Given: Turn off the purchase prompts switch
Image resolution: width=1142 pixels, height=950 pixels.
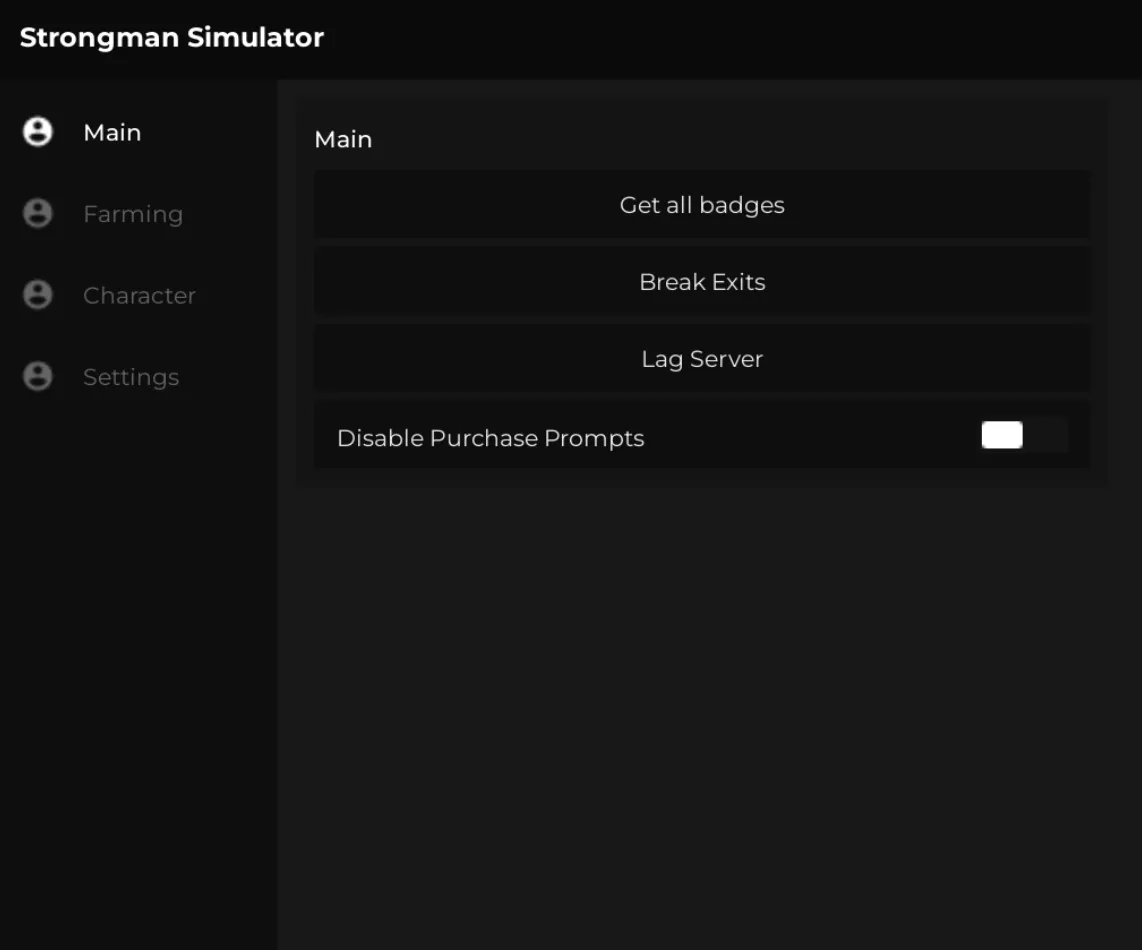Looking at the screenshot, I should [1022, 435].
